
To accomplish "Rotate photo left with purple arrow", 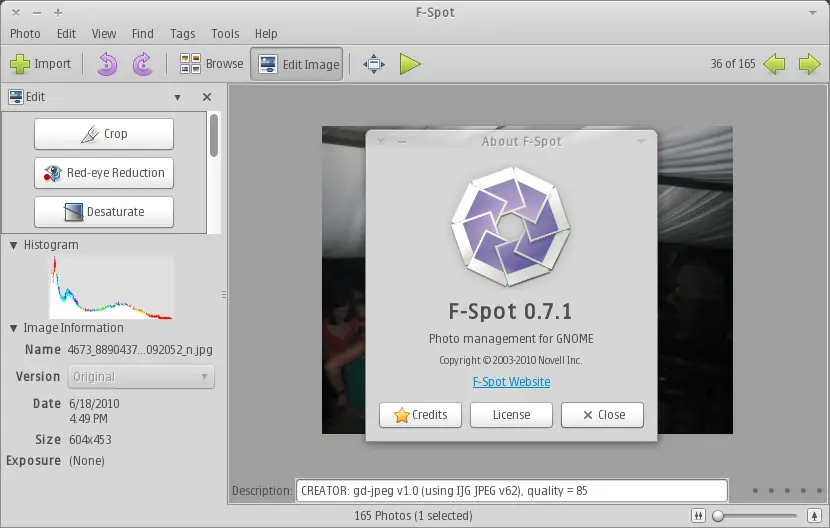I will coord(107,64).
